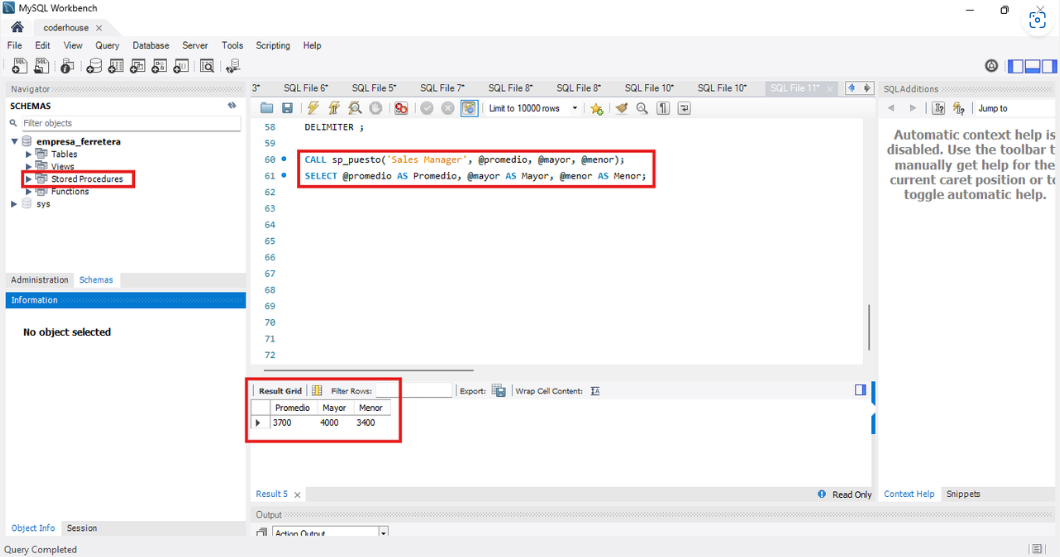
Task: Open the Jump to dropdown
Action: click(x=1015, y=108)
